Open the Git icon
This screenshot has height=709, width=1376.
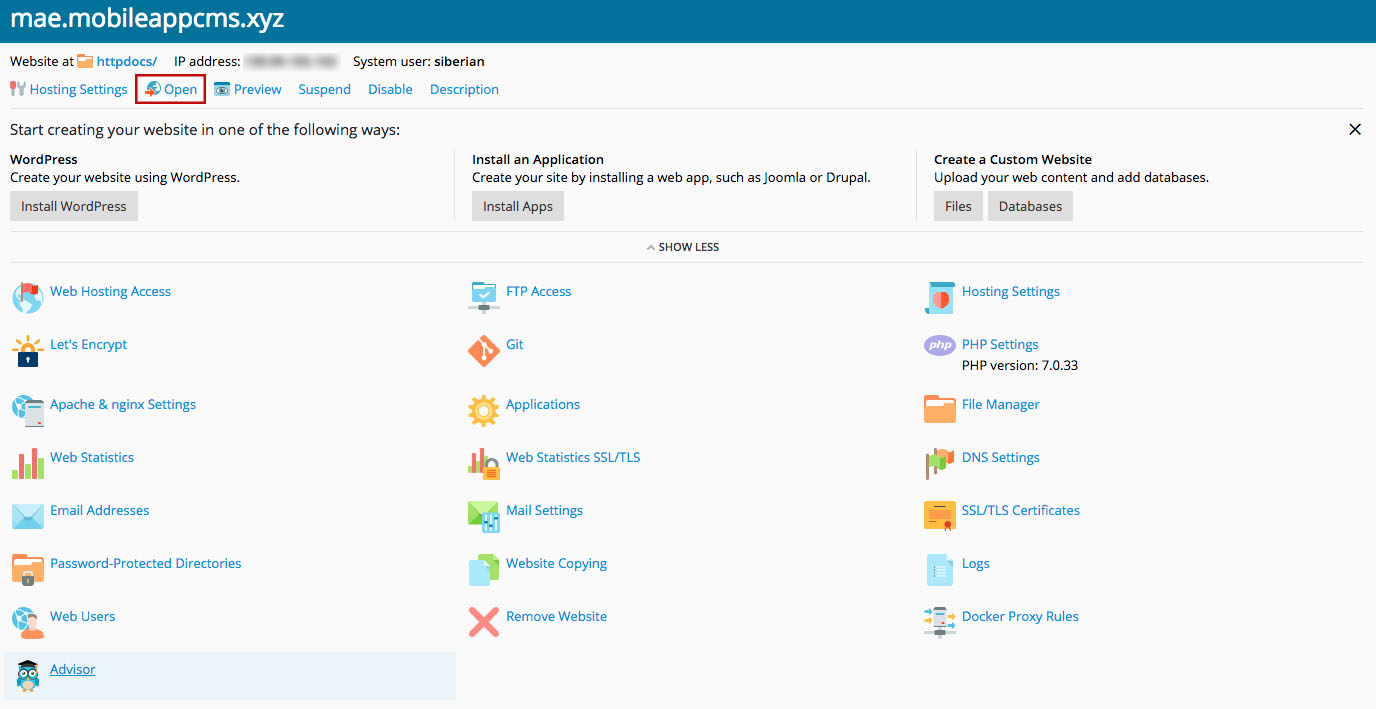483,351
